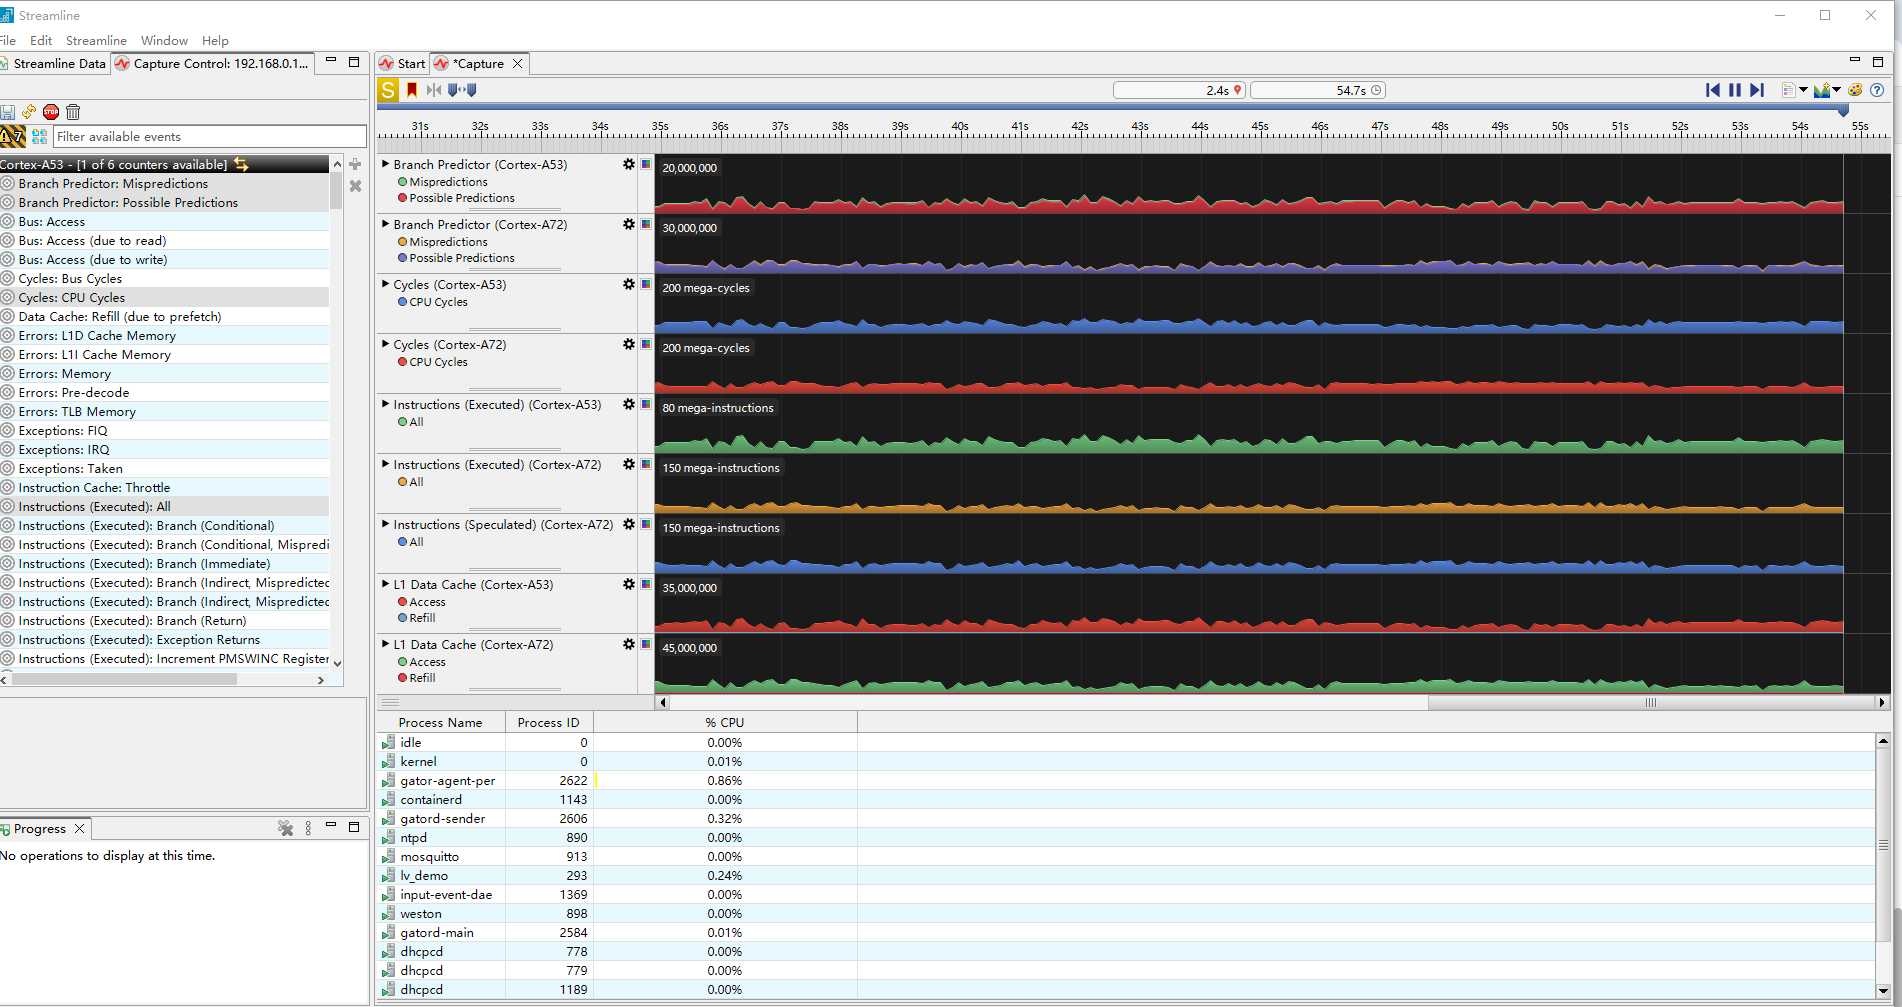Click the red STOP capture icon
Image resolution: width=1902 pixels, height=1007 pixels.
pyautogui.click(x=51, y=112)
